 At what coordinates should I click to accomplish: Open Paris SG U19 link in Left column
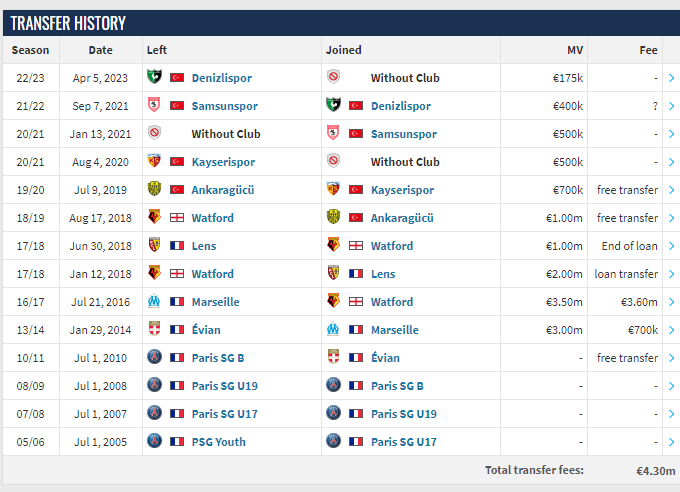(x=225, y=386)
